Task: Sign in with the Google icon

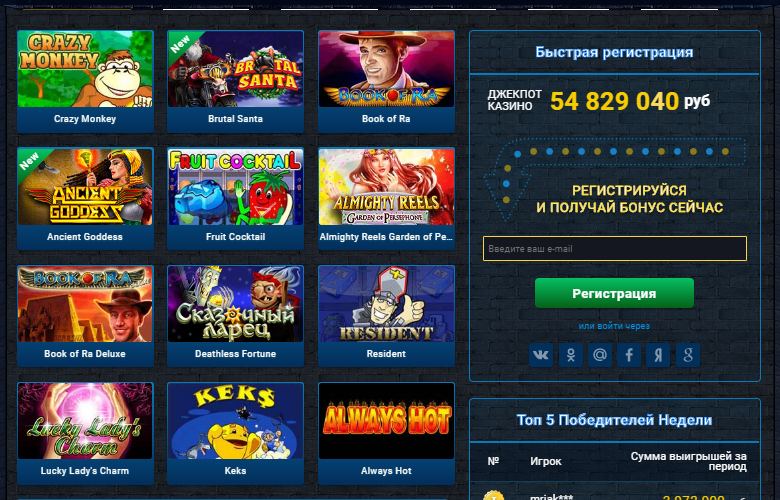Action: pyautogui.click(x=688, y=355)
